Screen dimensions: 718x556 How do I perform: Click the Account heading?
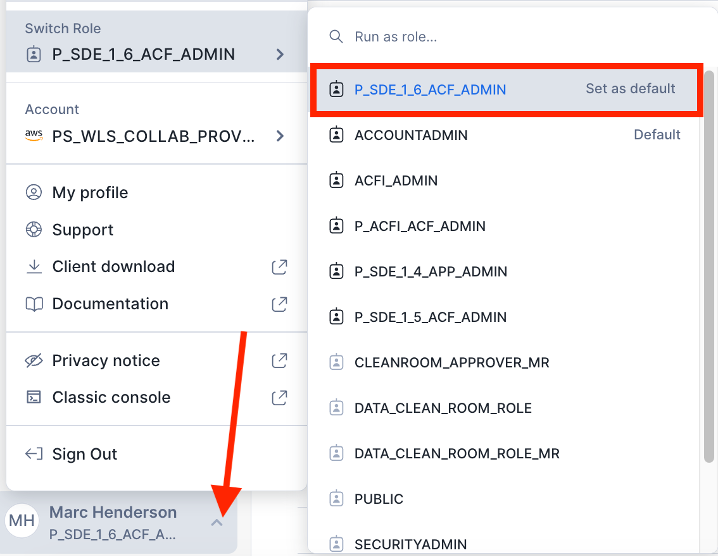coord(52,109)
